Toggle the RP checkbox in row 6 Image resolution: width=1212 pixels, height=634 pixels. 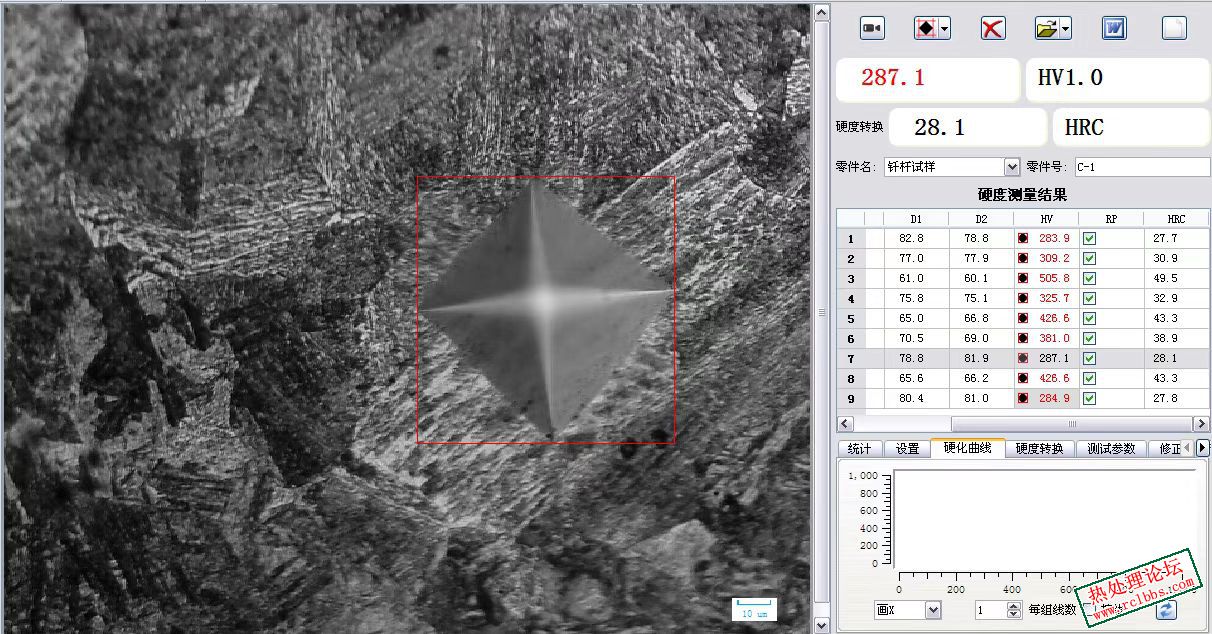(1090, 338)
